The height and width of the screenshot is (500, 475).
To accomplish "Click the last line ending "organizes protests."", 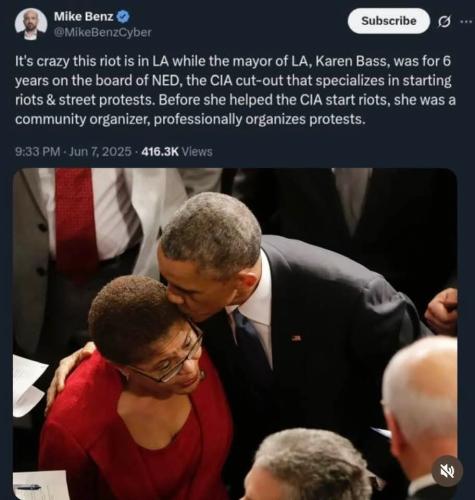I will (190, 120).
